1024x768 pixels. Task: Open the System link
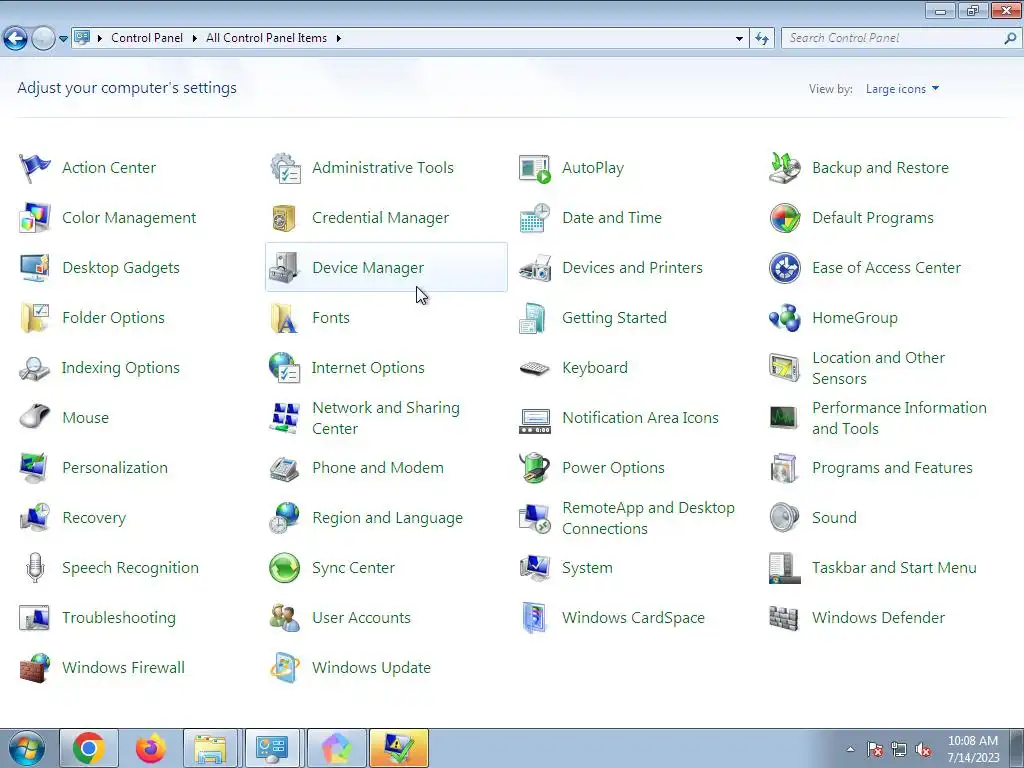click(587, 568)
